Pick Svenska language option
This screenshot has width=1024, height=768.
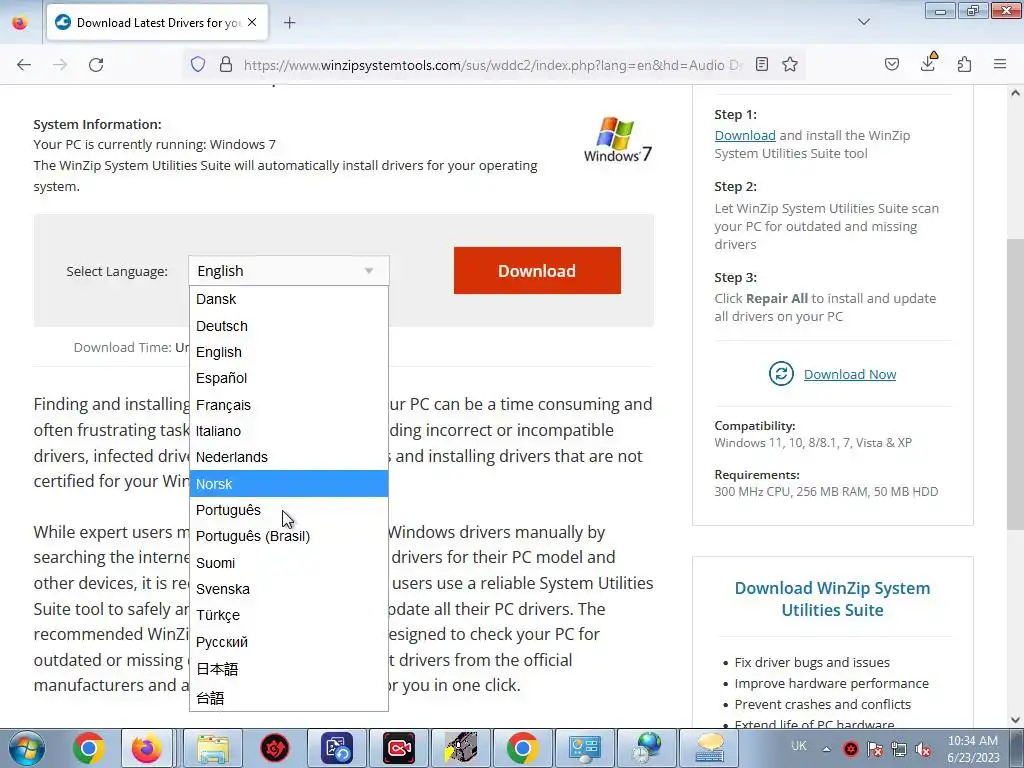tap(289, 589)
